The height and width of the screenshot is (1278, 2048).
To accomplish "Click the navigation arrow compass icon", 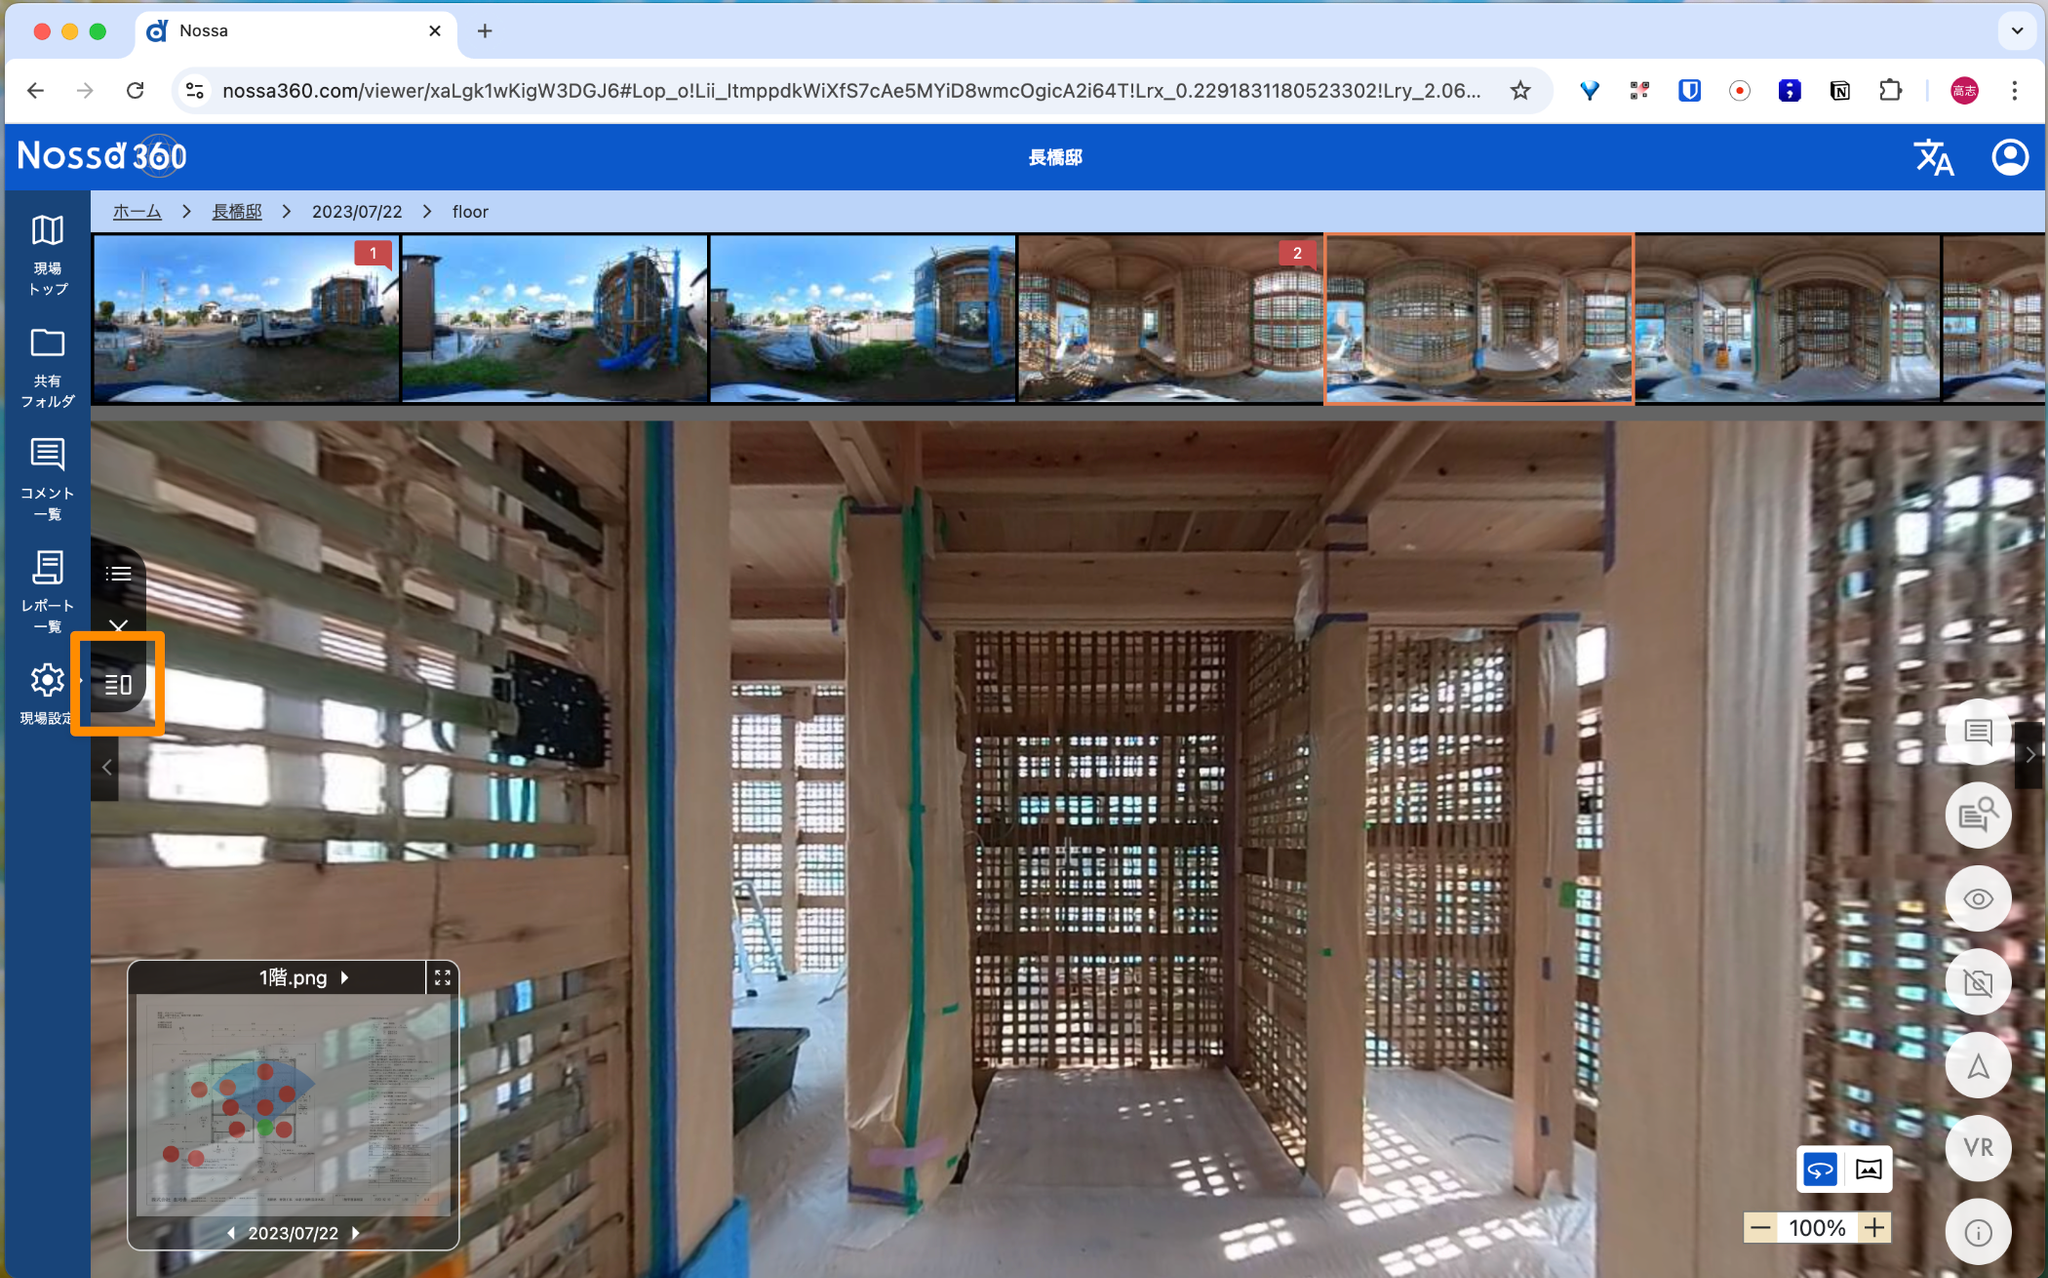I will click(x=1977, y=1066).
